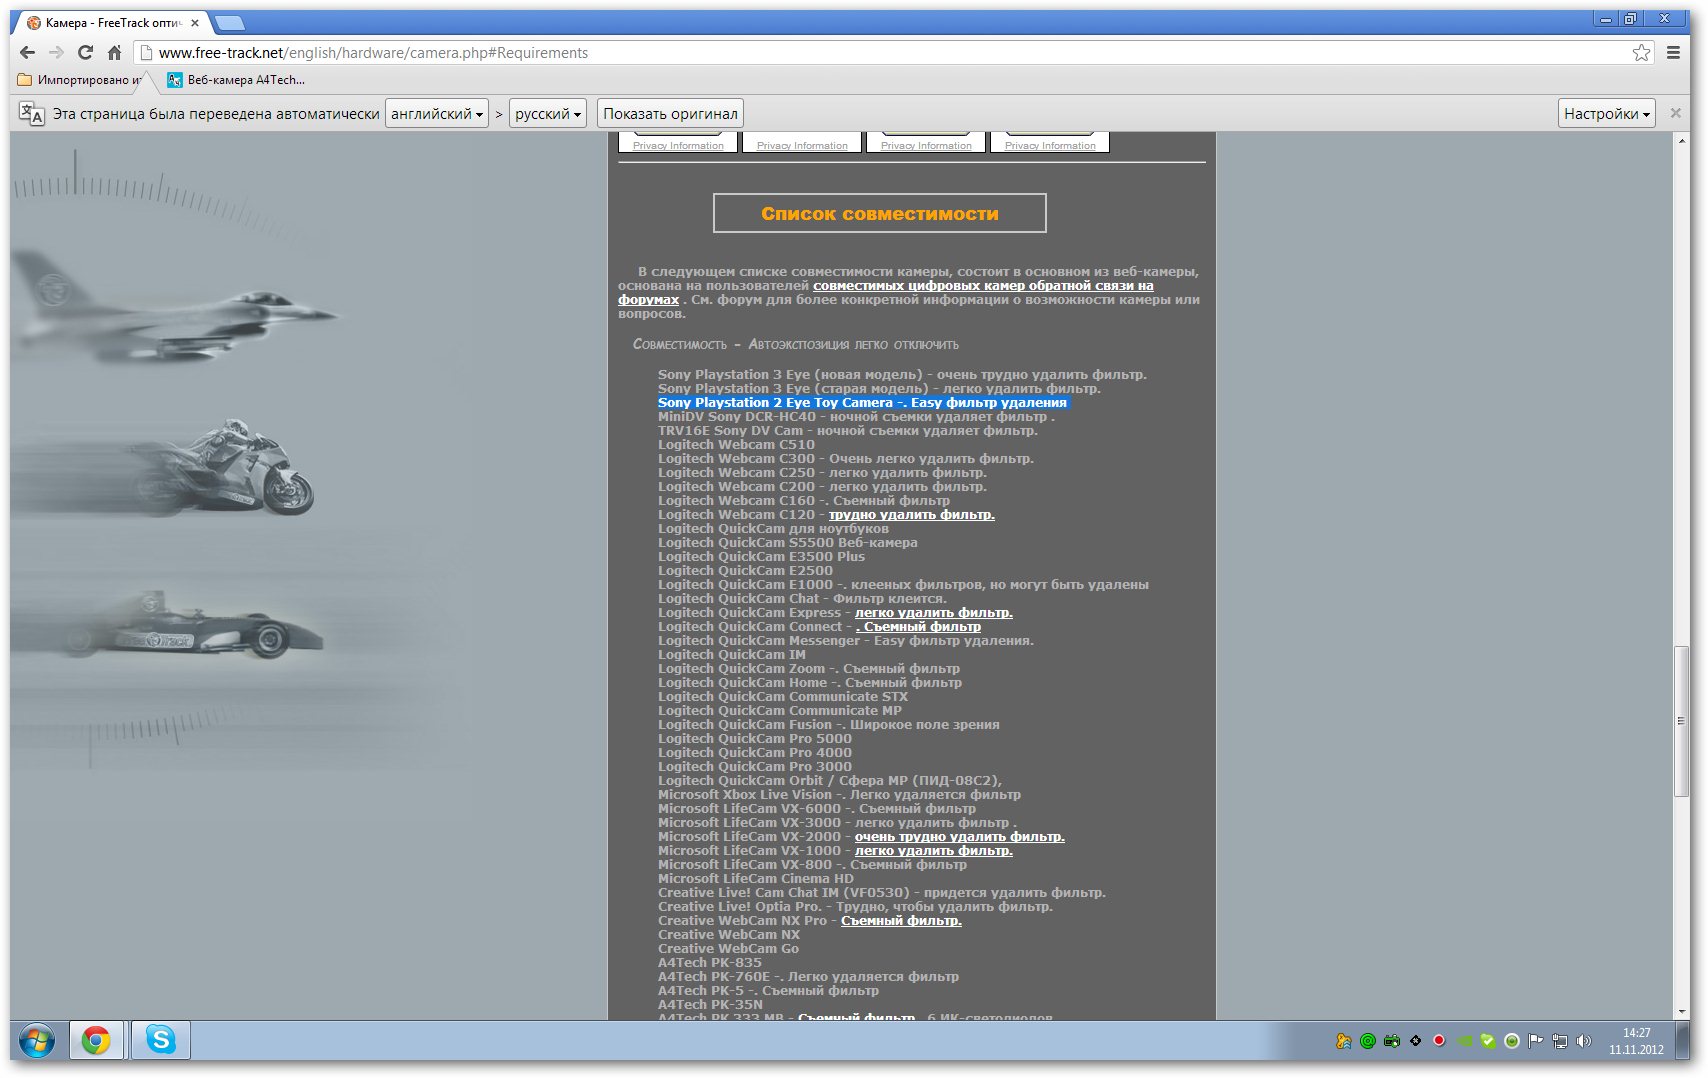The height and width of the screenshot is (1078, 1708).
Task: Click the Показать оригинал button
Action: pos(671,114)
